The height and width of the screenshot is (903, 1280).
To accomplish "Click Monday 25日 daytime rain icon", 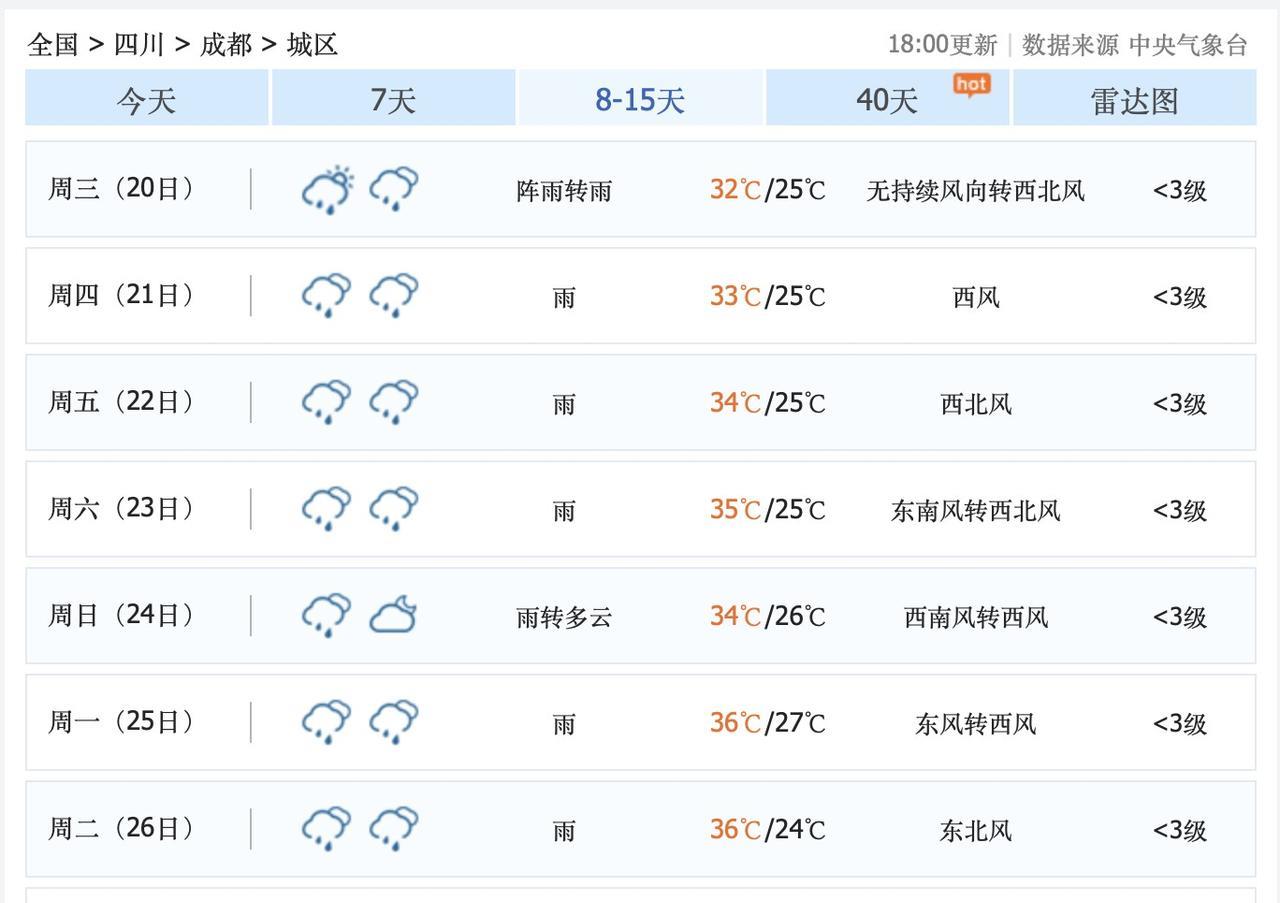I will [327, 722].
